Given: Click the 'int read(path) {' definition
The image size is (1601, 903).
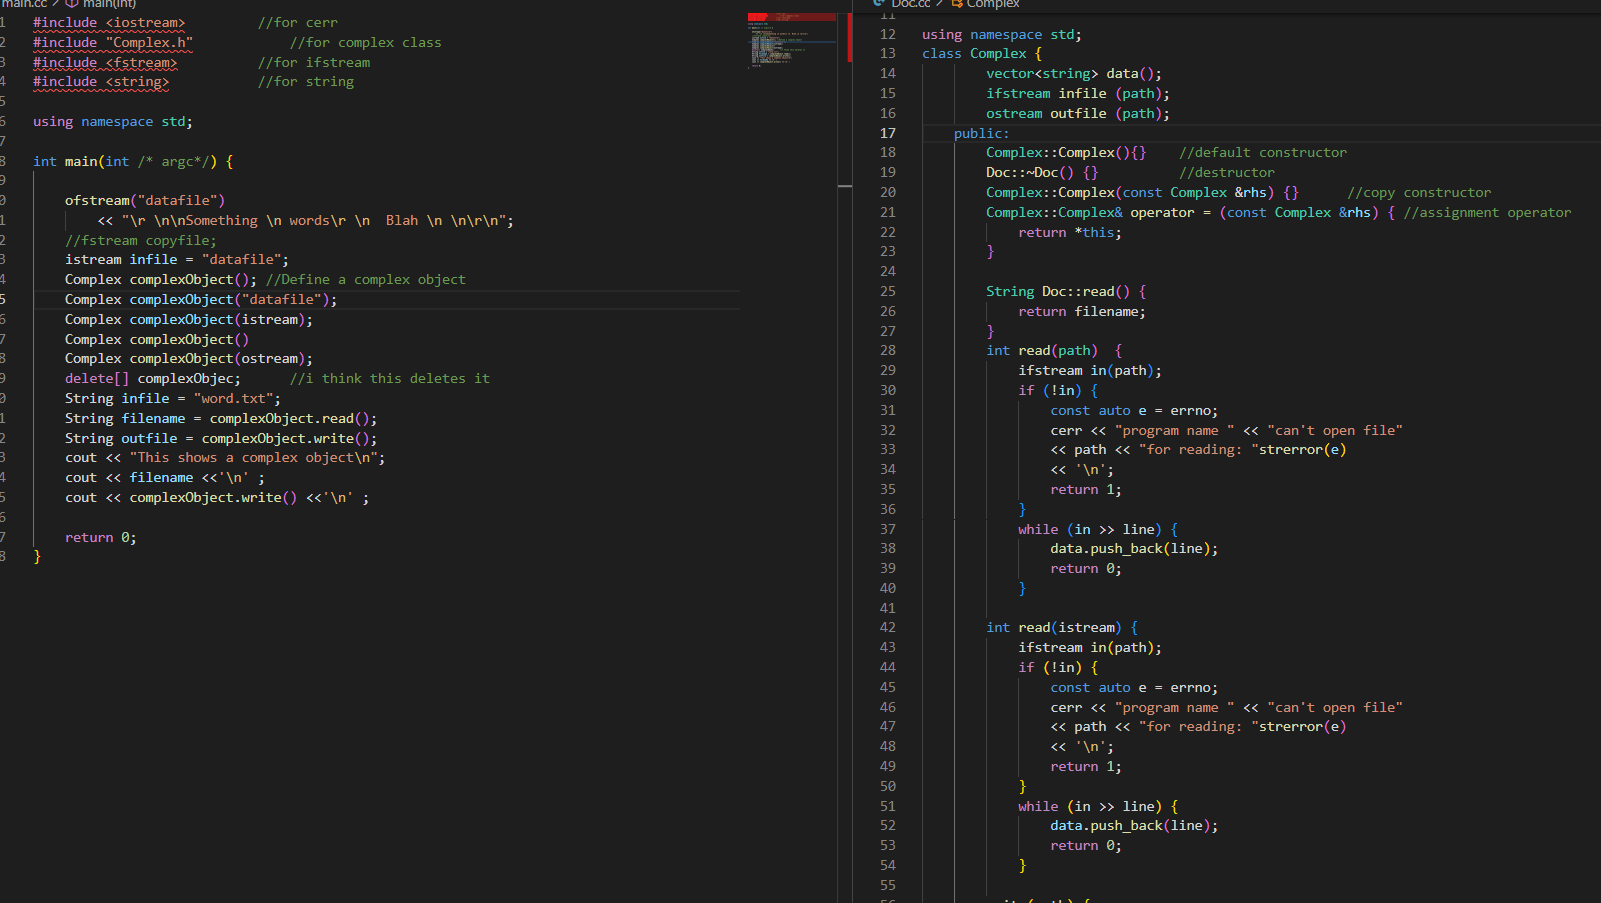Looking at the screenshot, I should tap(1054, 350).
